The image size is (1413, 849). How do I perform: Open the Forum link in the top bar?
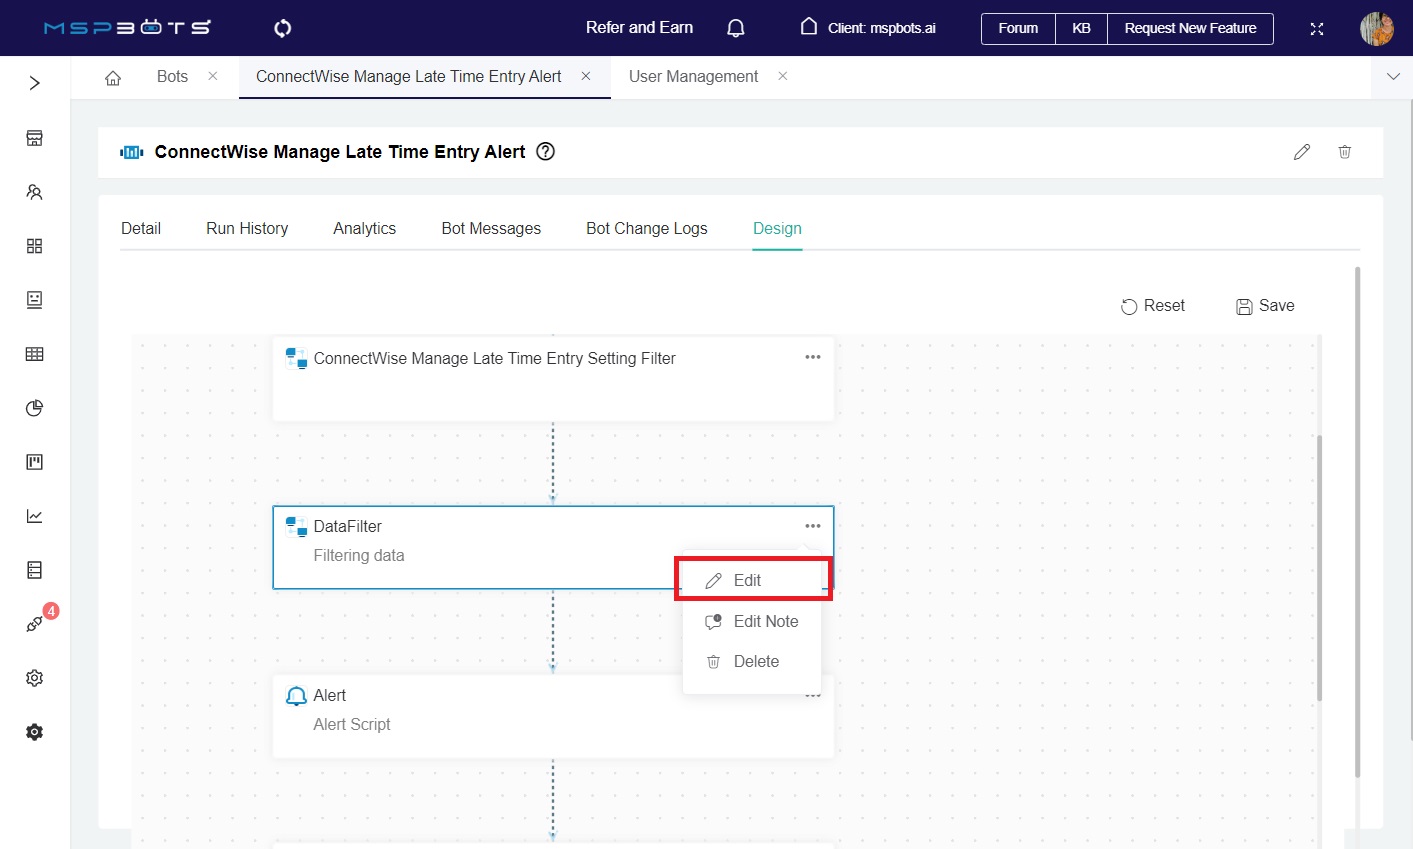pyautogui.click(x=1017, y=28)
